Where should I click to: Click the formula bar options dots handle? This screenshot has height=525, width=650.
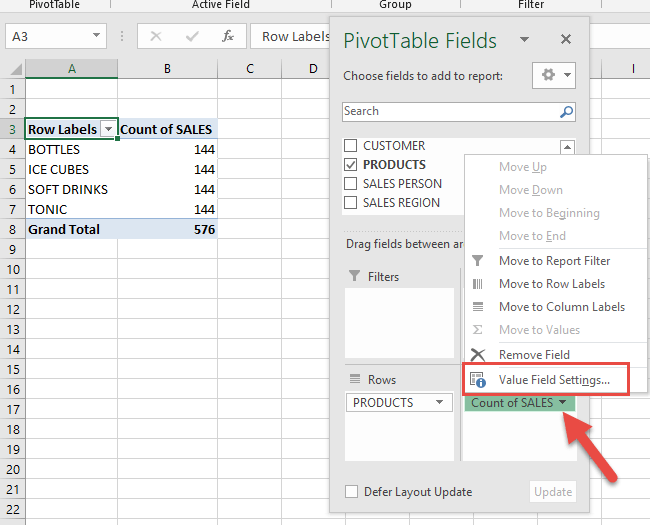click(x=121, y=36)
